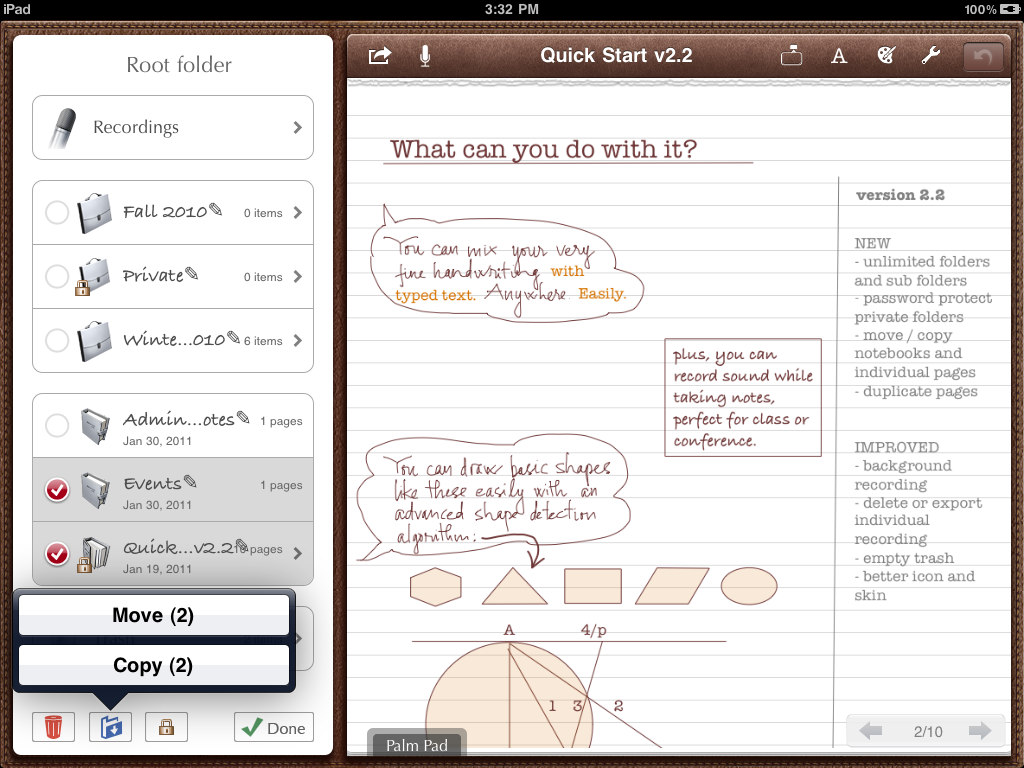The width and height of the screenshot is (1024, 768).
Task: Tap the Winte...010 briefcase icon
Action: tap(95, 341)
